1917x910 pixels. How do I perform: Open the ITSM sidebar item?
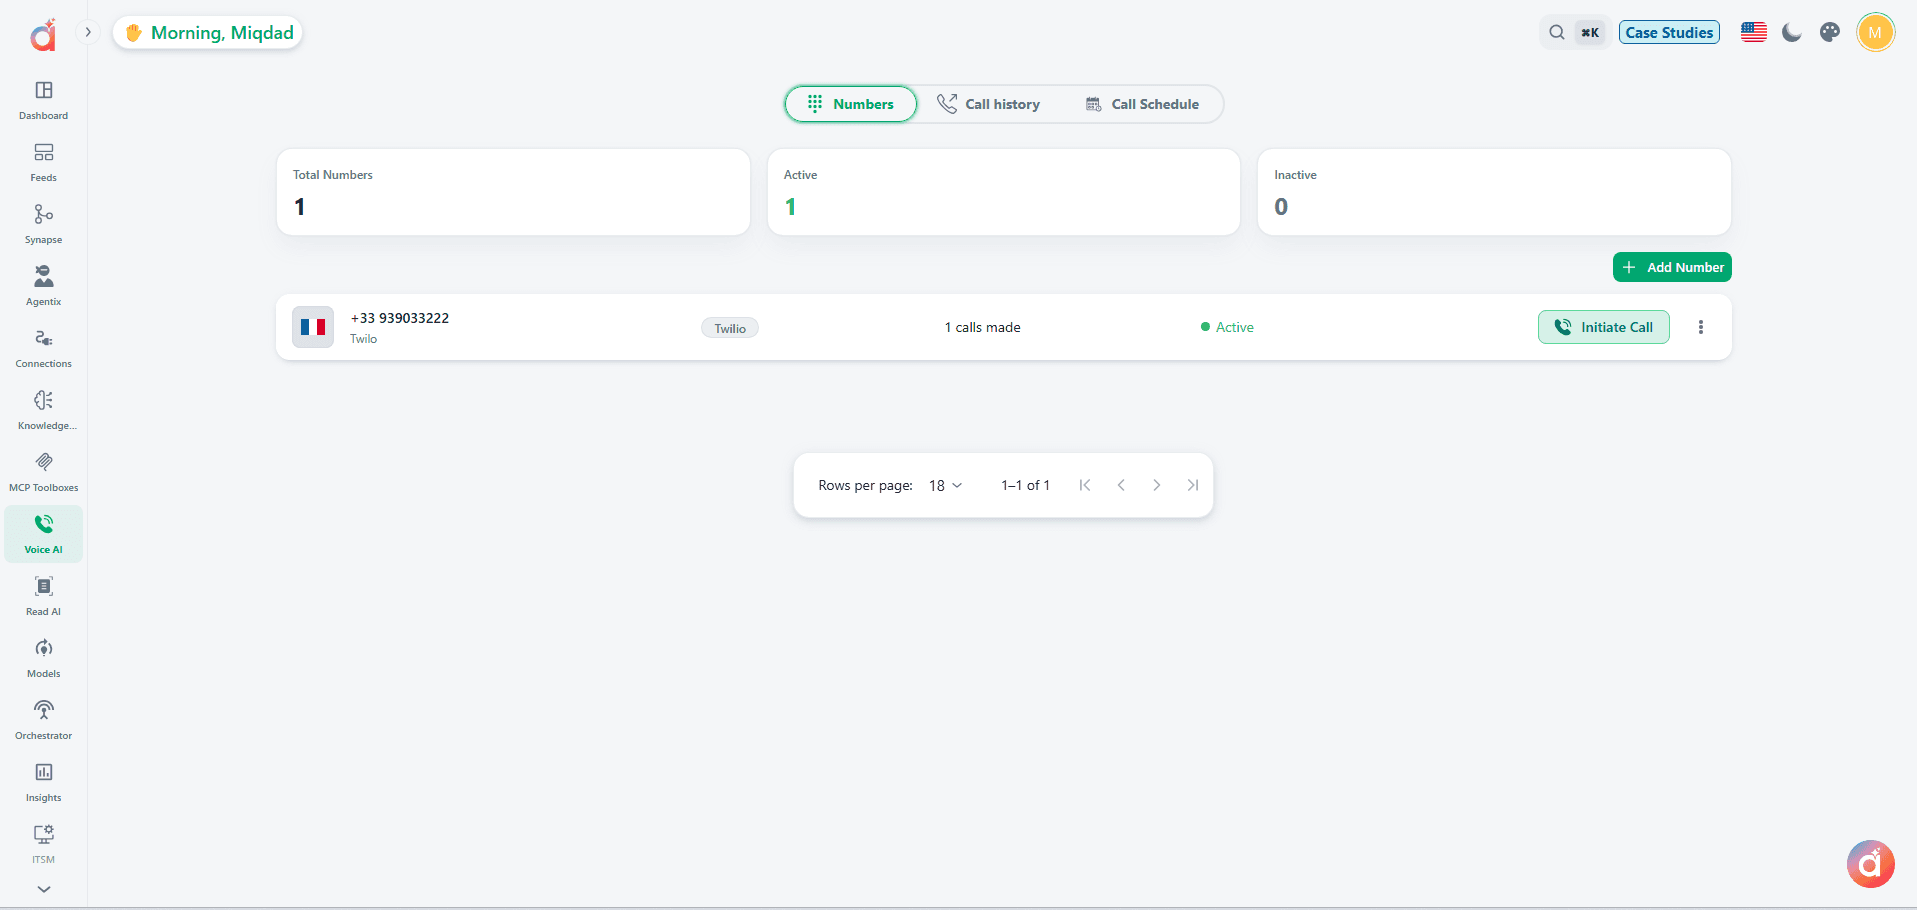point(44,845)
